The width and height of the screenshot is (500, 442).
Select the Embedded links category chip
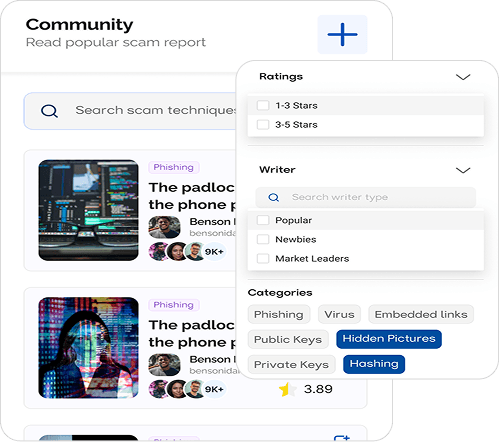421,314
